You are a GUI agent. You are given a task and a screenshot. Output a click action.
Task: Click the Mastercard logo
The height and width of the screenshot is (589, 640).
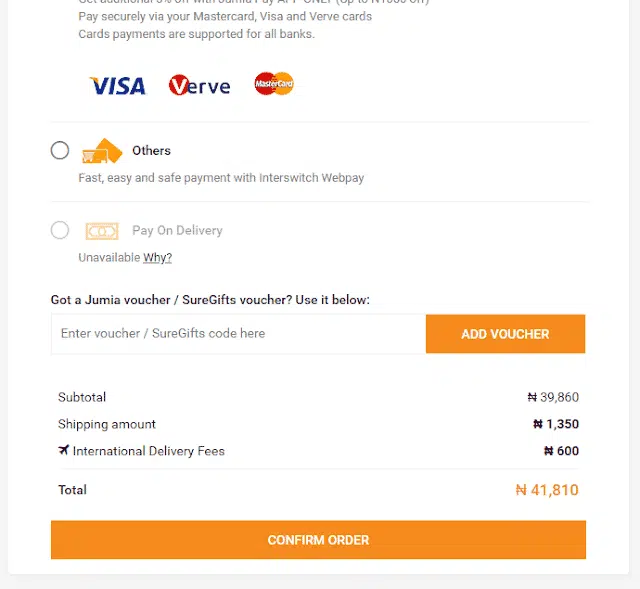click(x=273, y=84)
